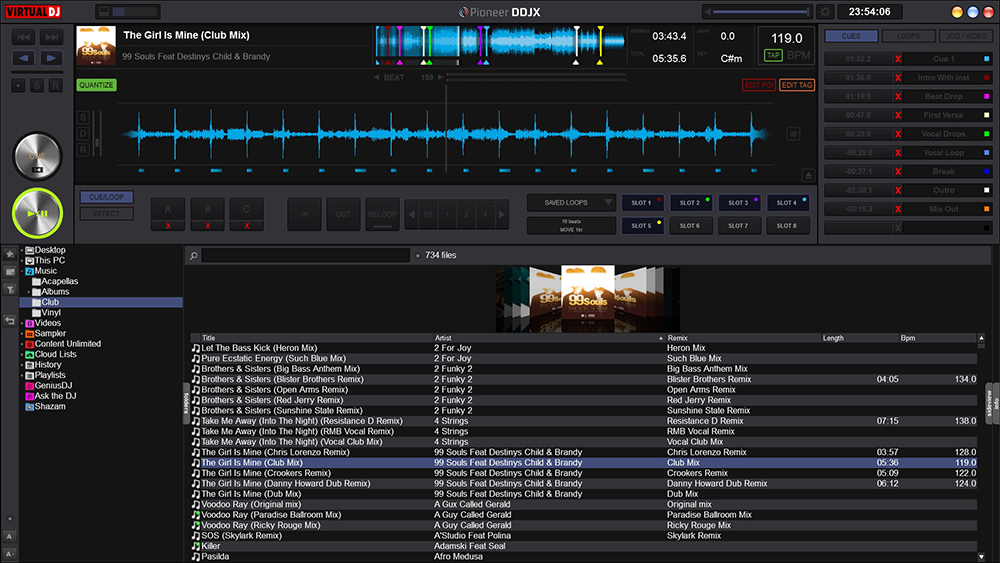Toggle the green QUANTIZE button

pos(96,85)
